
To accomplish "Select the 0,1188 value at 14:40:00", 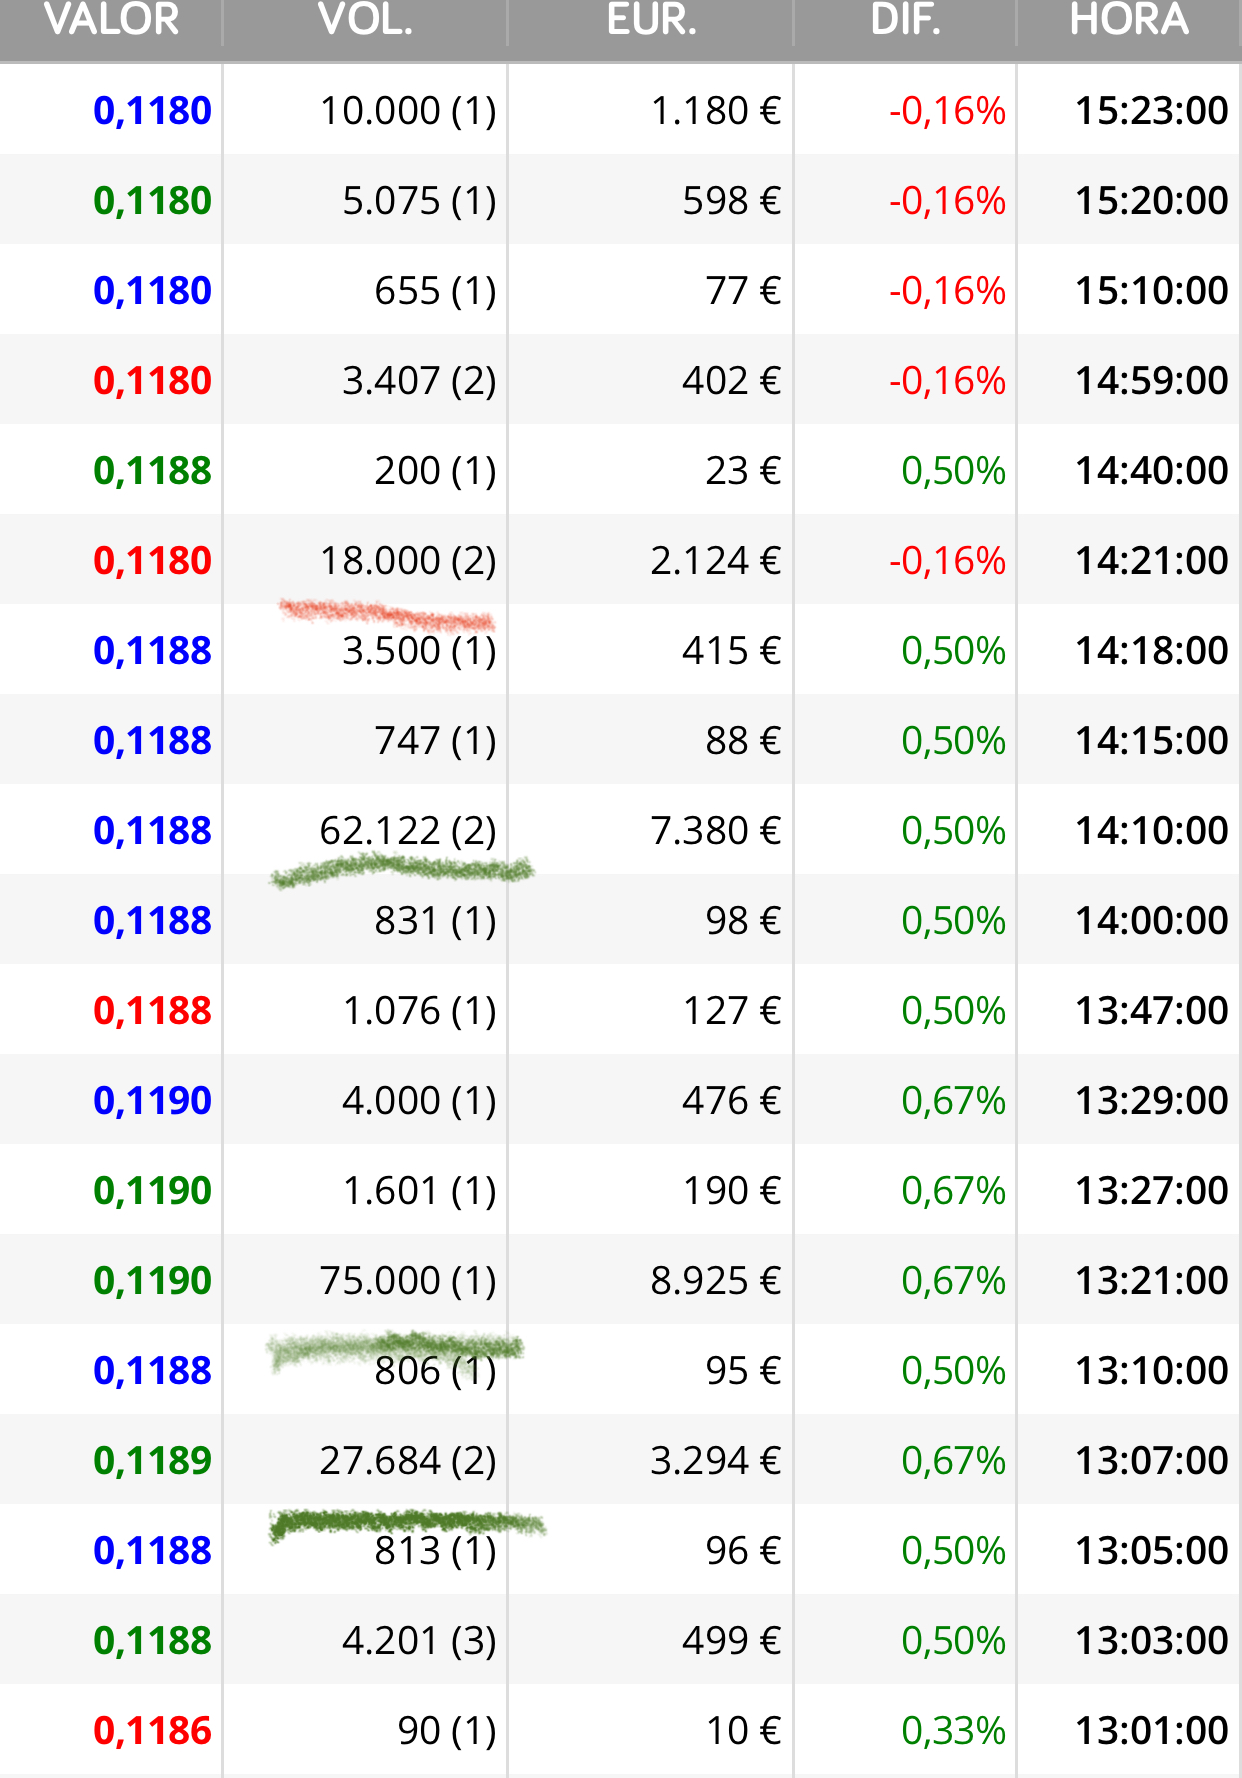I will 152,471.
